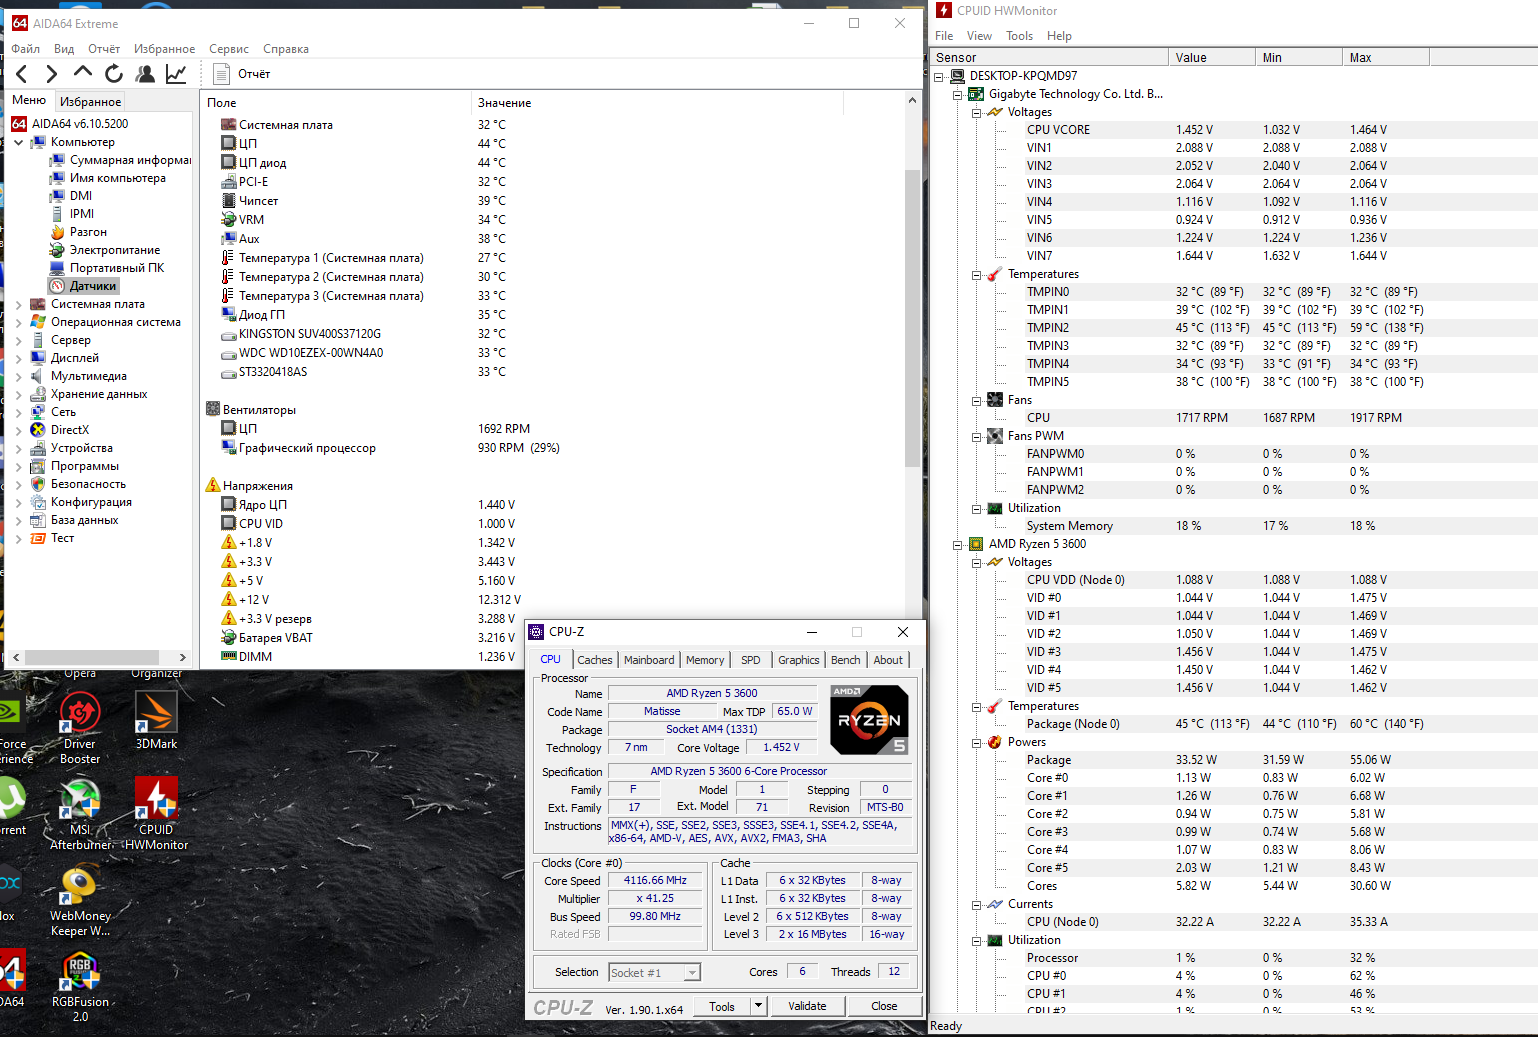Screen dimensions: 1538x1037
Task: Open the IPMI entry in AIDA64
Action: pos(73,214)
